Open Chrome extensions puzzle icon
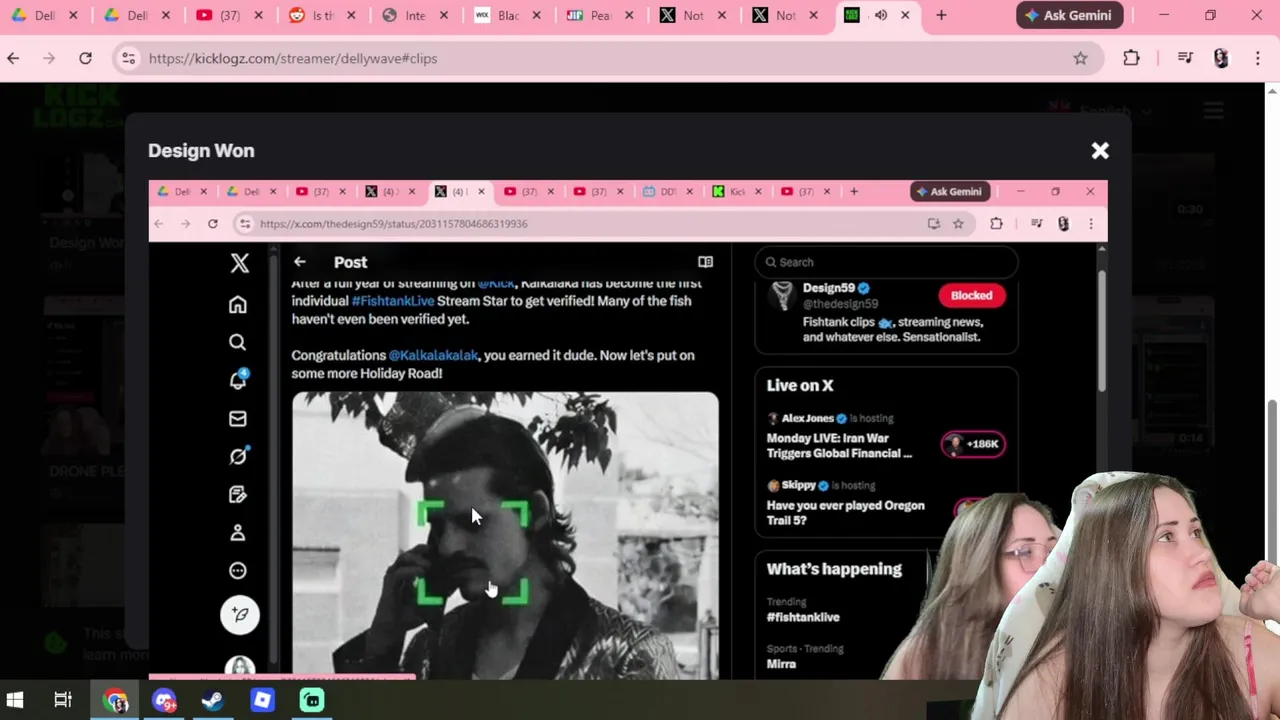The width and height of the screenshot is (1280, 720). [x=1131, y=58]
